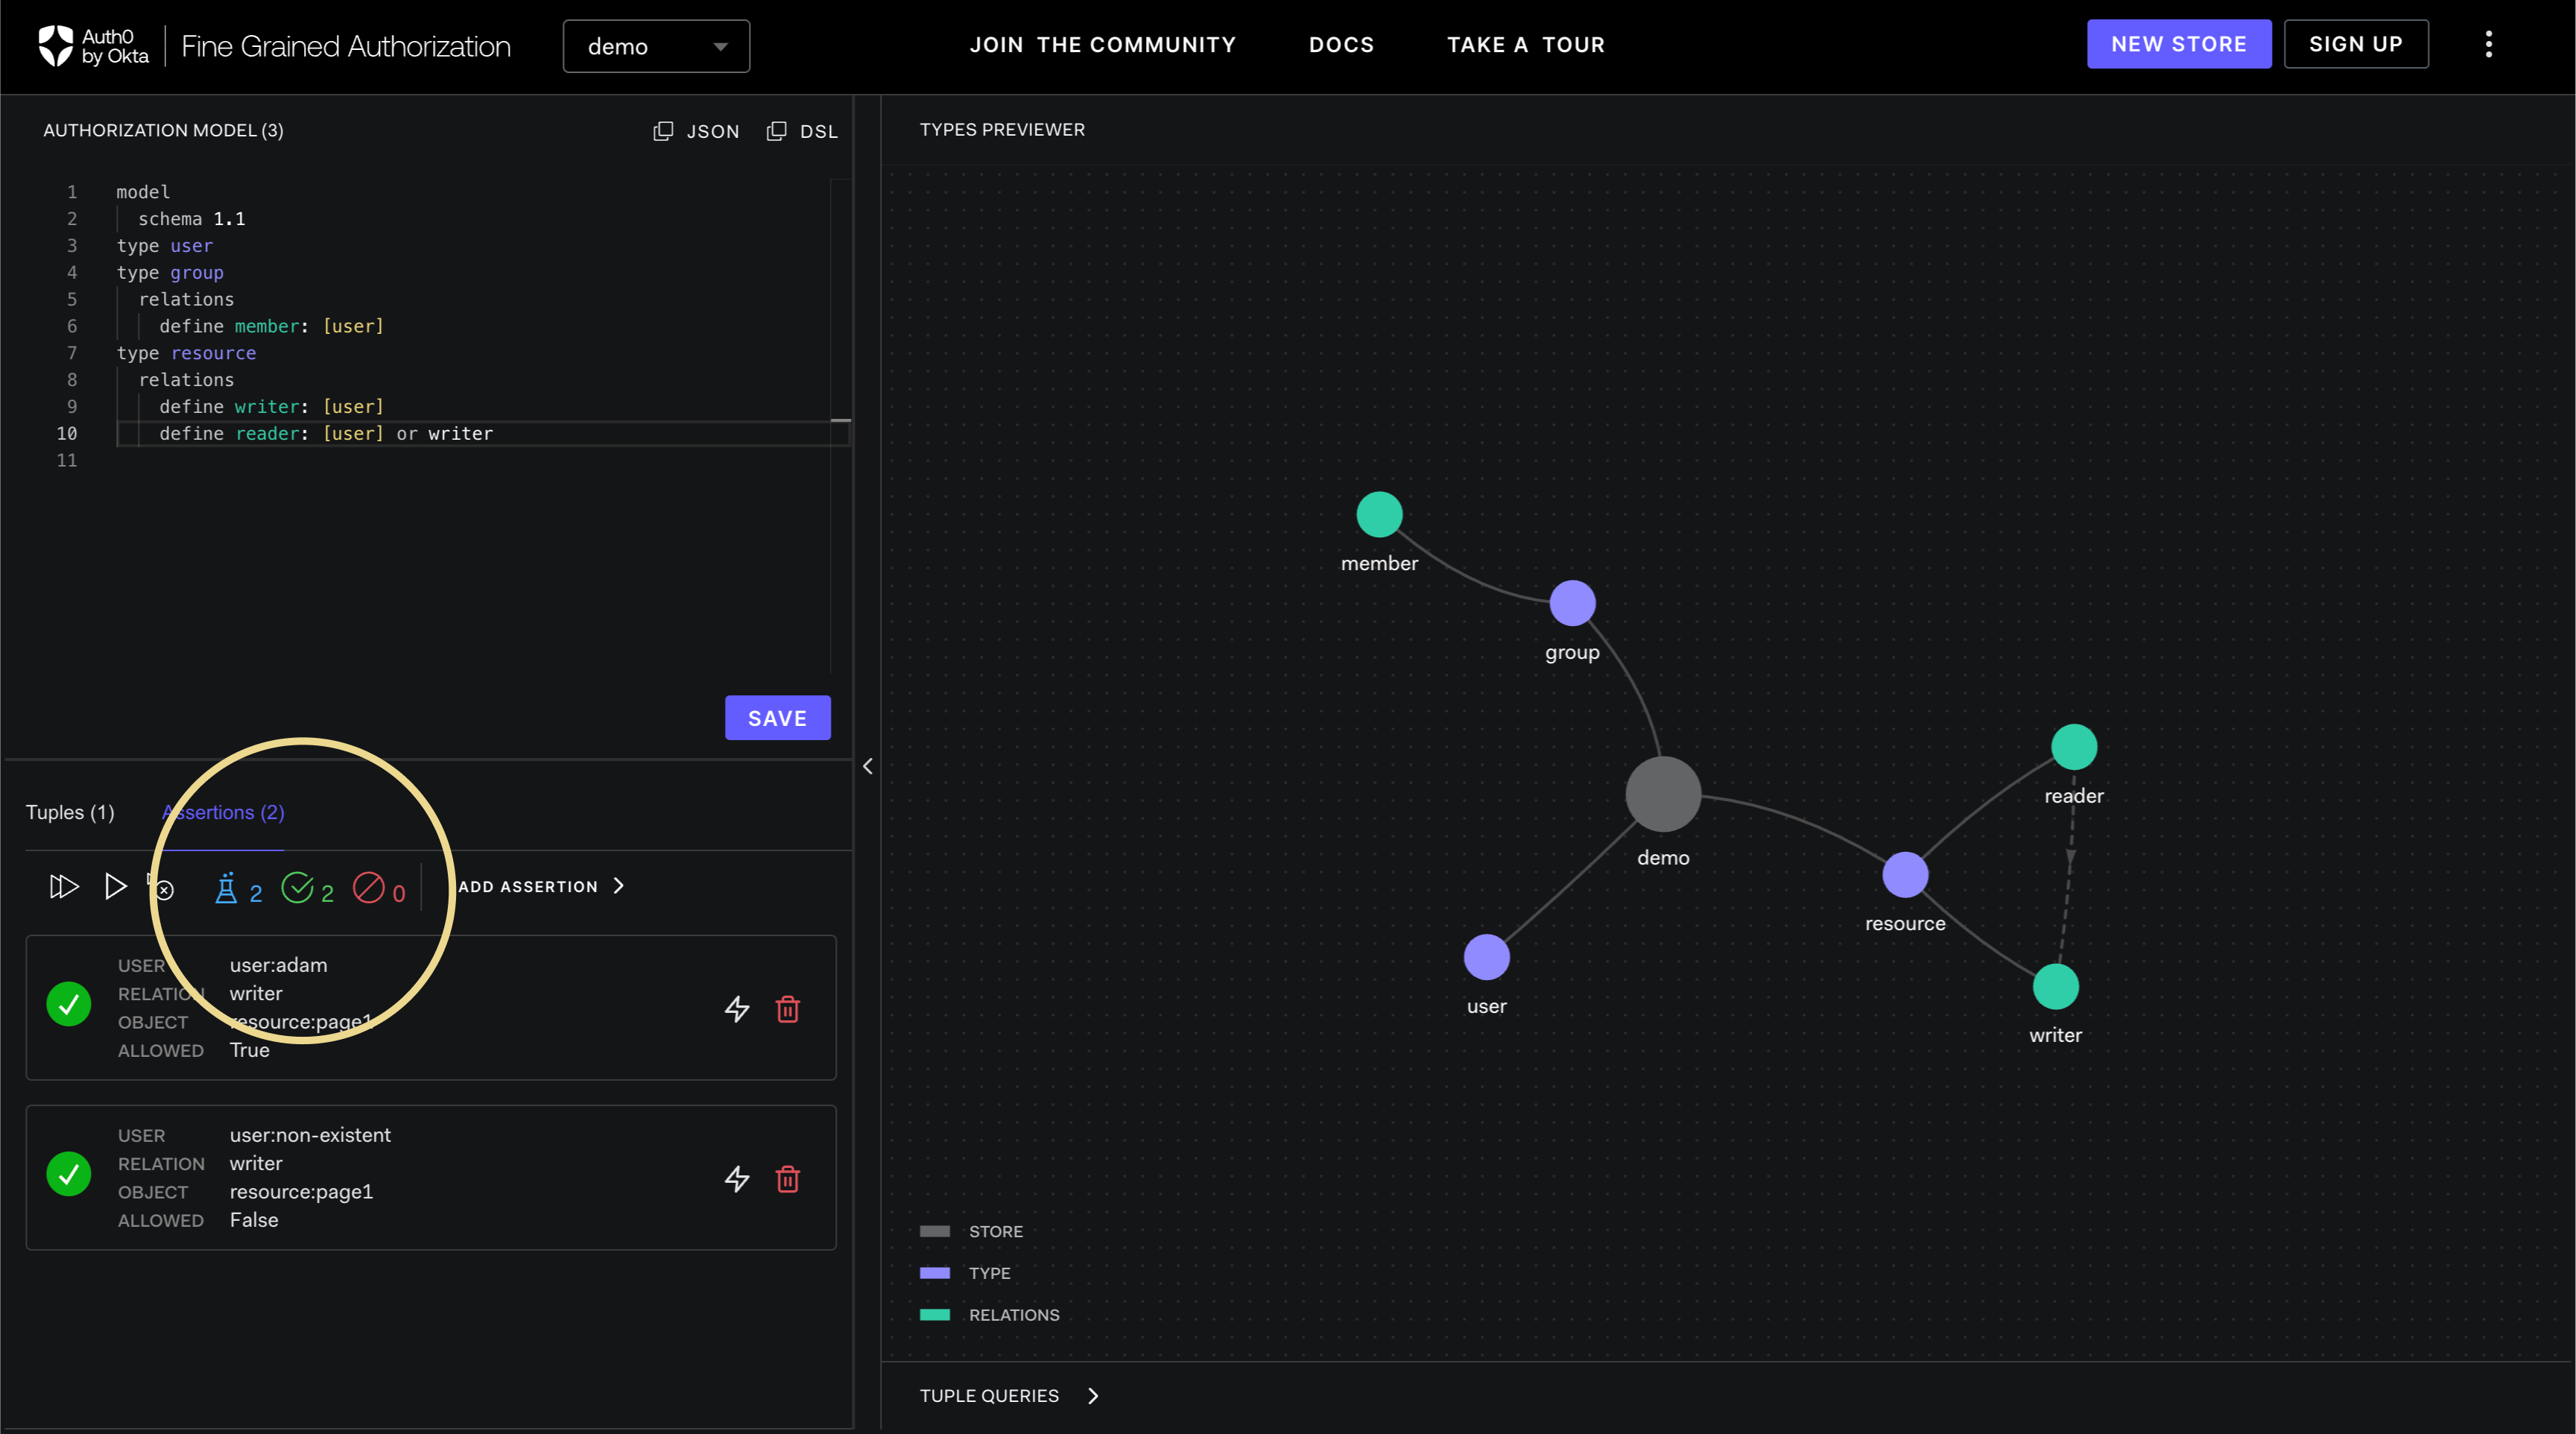The width and height of the screenshot is (2576, 1434).
Task: Open the Docs link
Action: tap(1341, 45)
